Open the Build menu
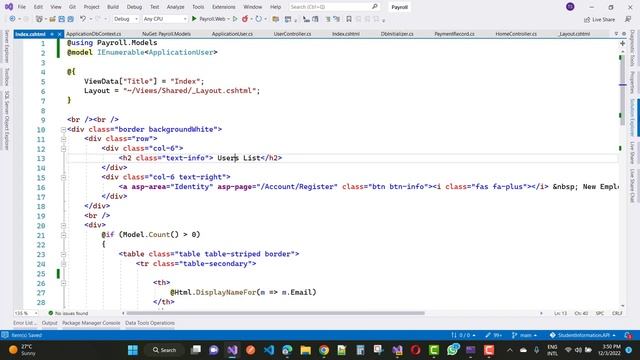The image size is (640, 360). [x=113, y=7]
